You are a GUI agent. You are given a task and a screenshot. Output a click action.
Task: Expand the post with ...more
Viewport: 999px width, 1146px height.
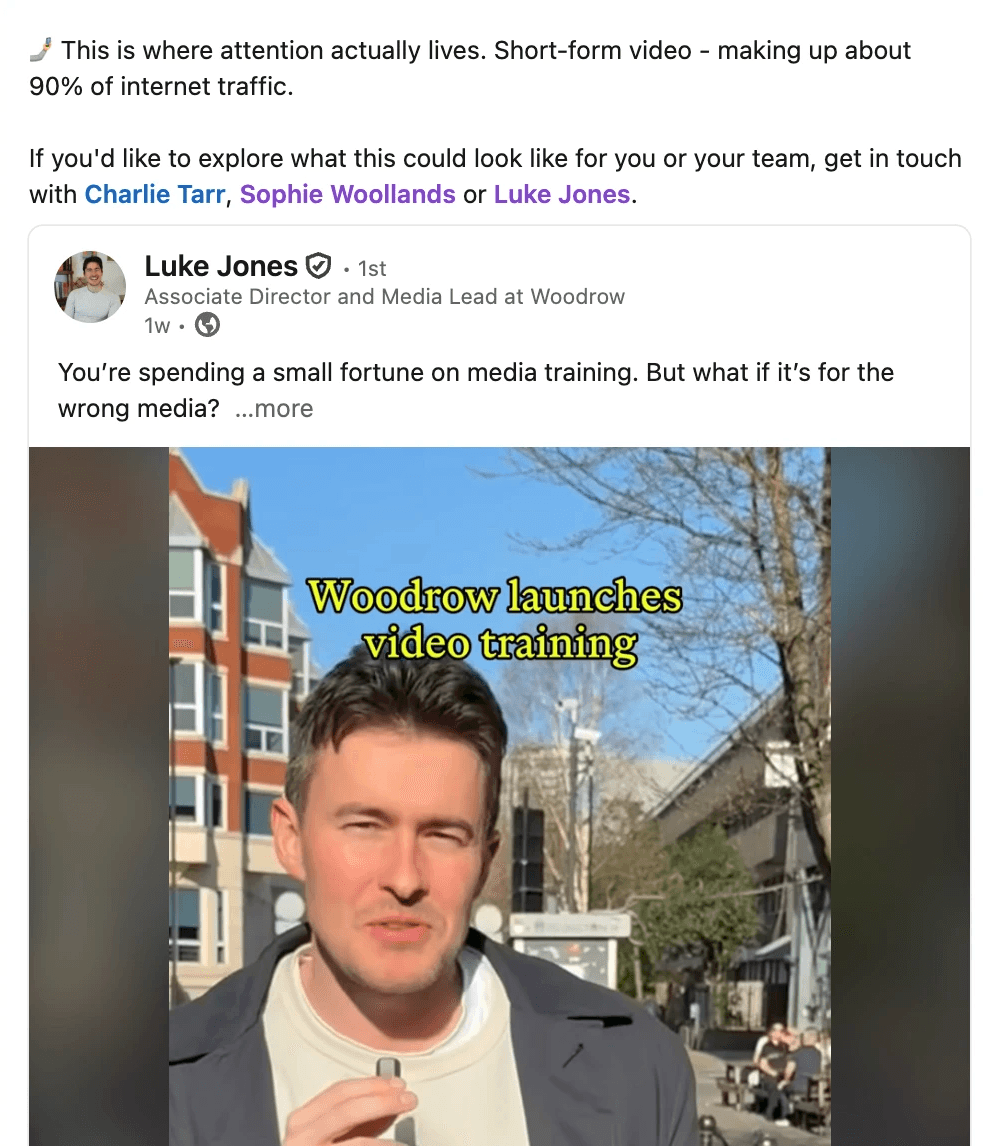point(274,409)
